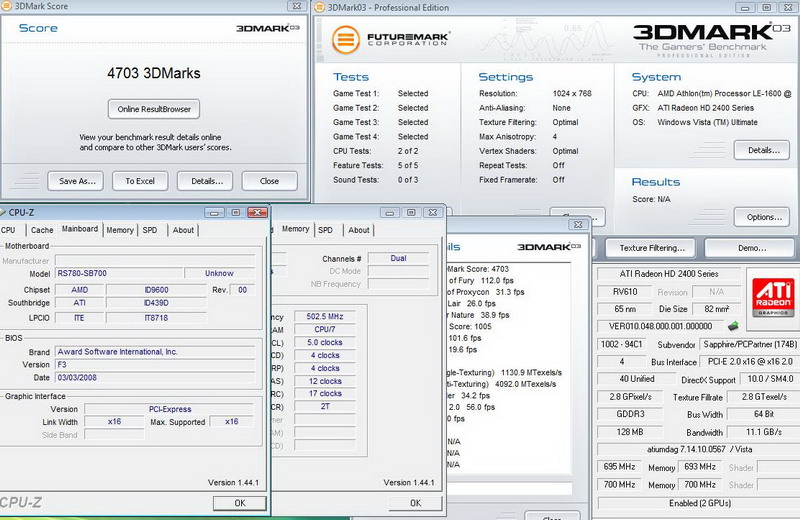The height and width of the screenshot is (520, 800).
Task: Export results with To Excel button
Action: click(140, 181)
